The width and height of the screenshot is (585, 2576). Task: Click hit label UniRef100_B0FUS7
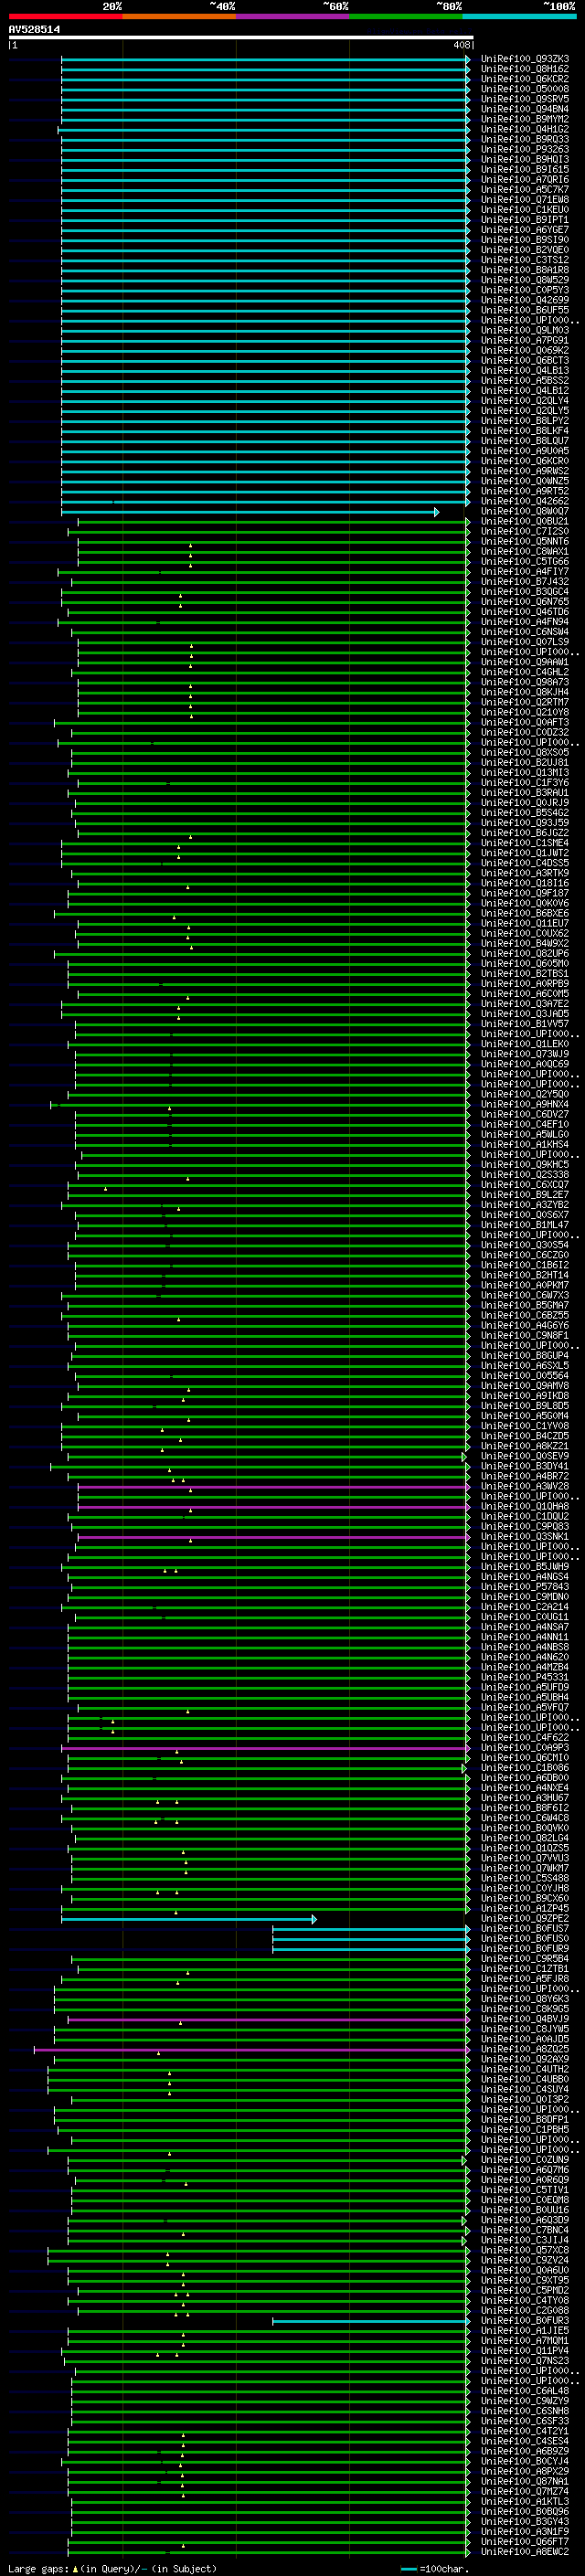[x=525, y=1928]
